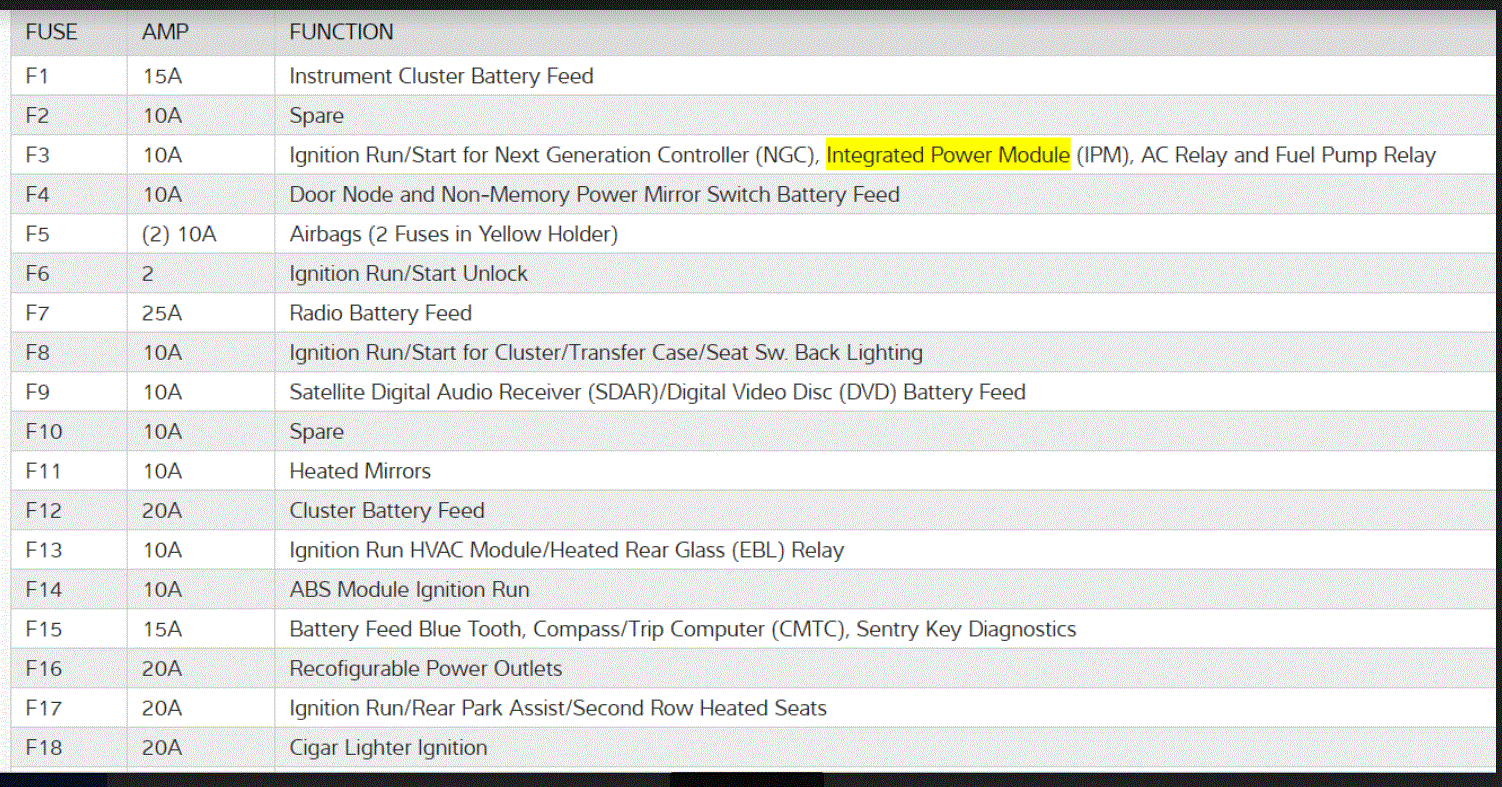Select the F12 fuse label
This screenshot has width=1502, height=787.
(x=44, y=511)
